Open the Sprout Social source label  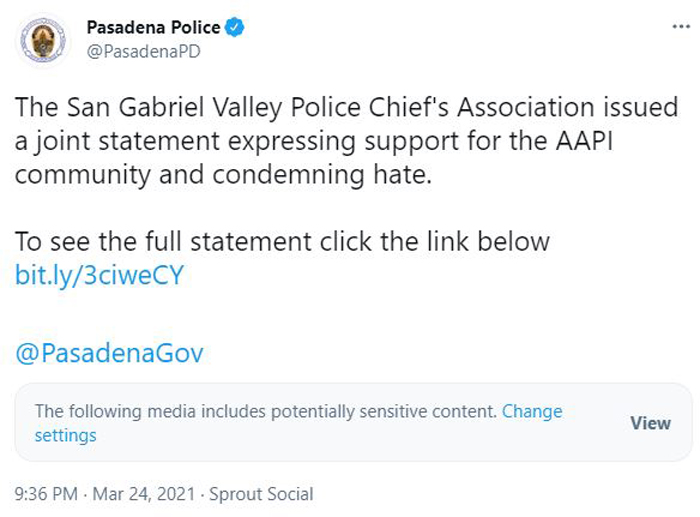[x=261, y=494]
